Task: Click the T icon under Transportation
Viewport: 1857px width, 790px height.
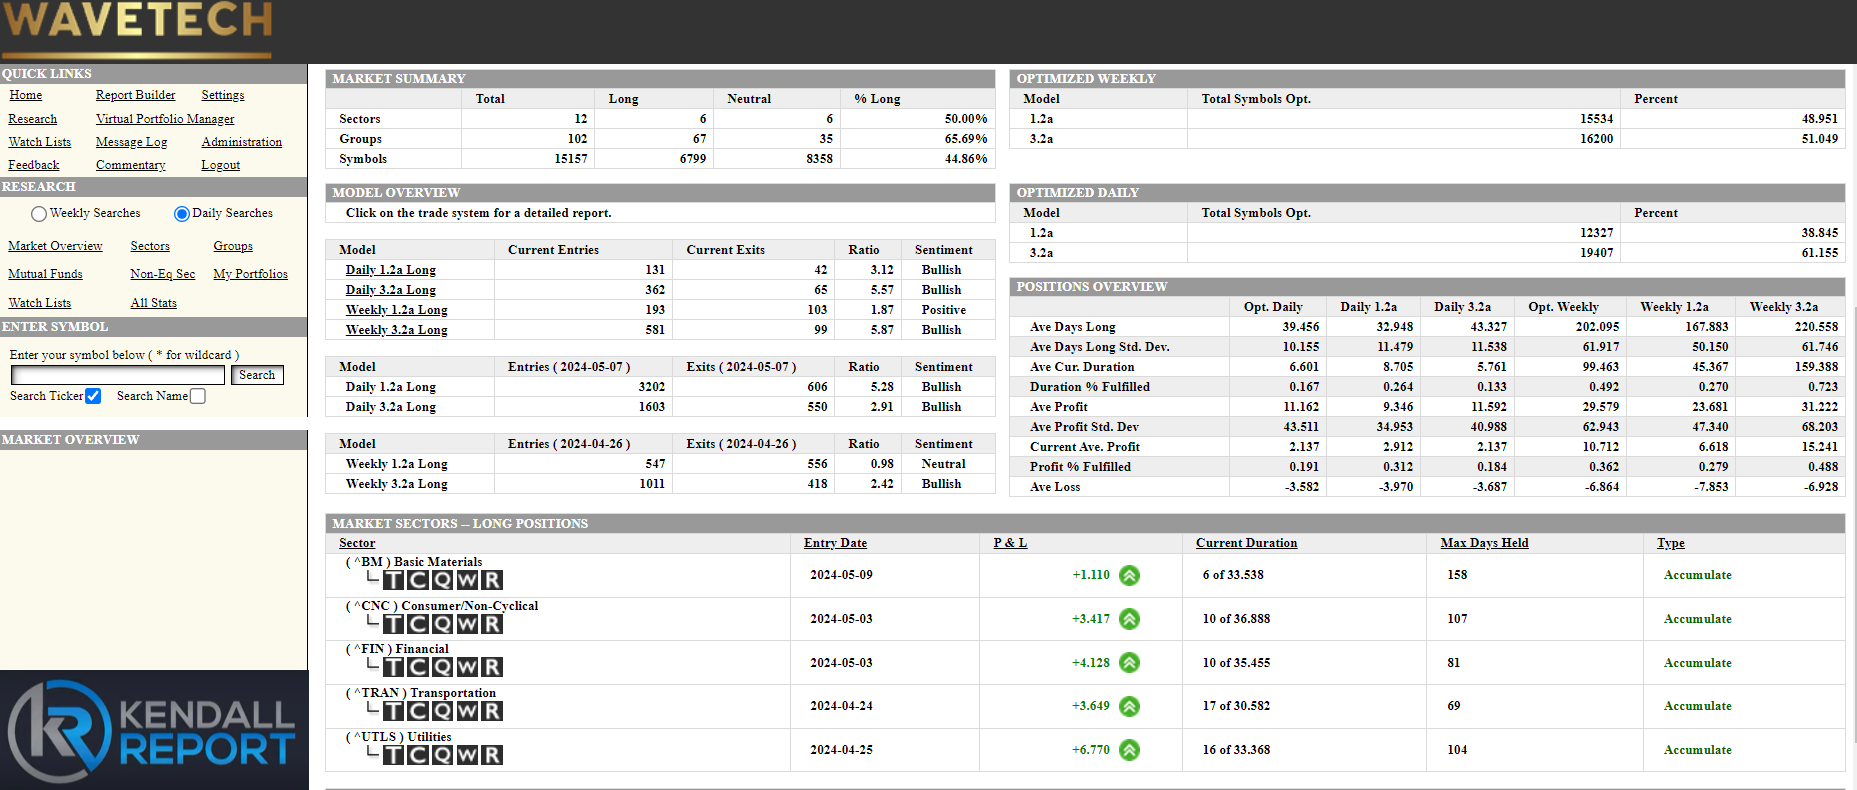Action: point(394,711)
